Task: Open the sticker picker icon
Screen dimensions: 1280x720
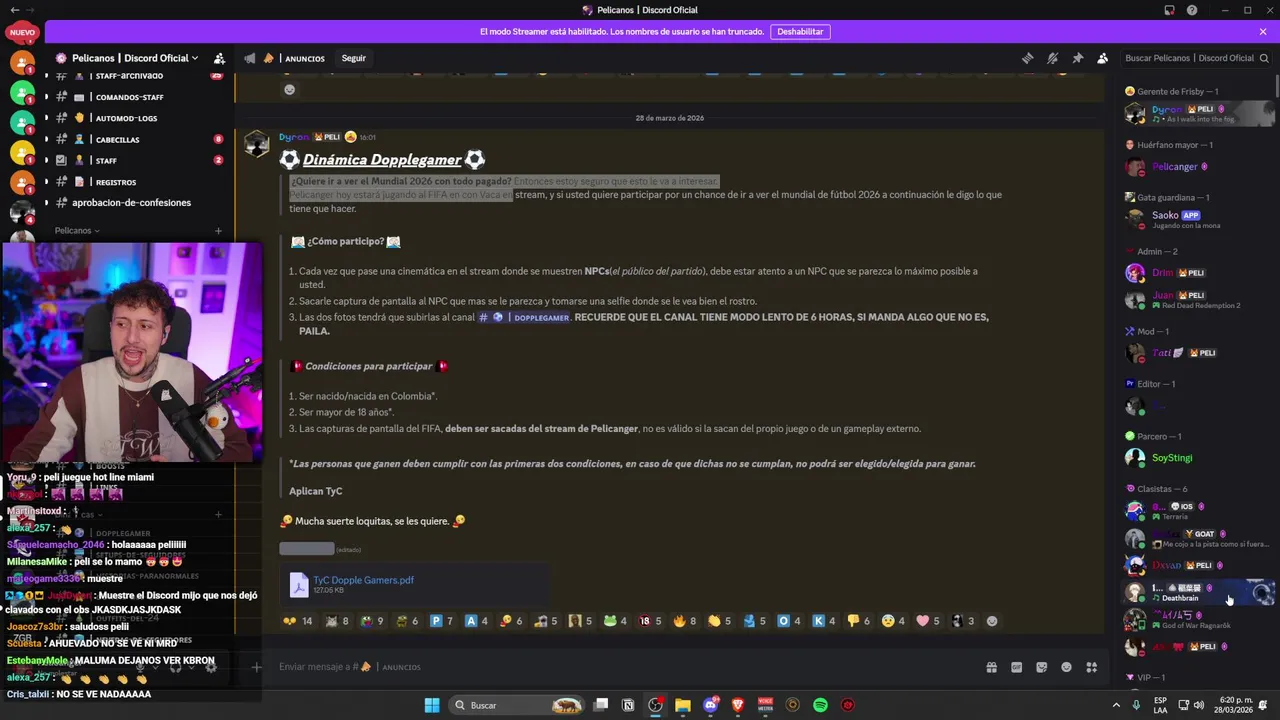Action: coord(1041,667)
